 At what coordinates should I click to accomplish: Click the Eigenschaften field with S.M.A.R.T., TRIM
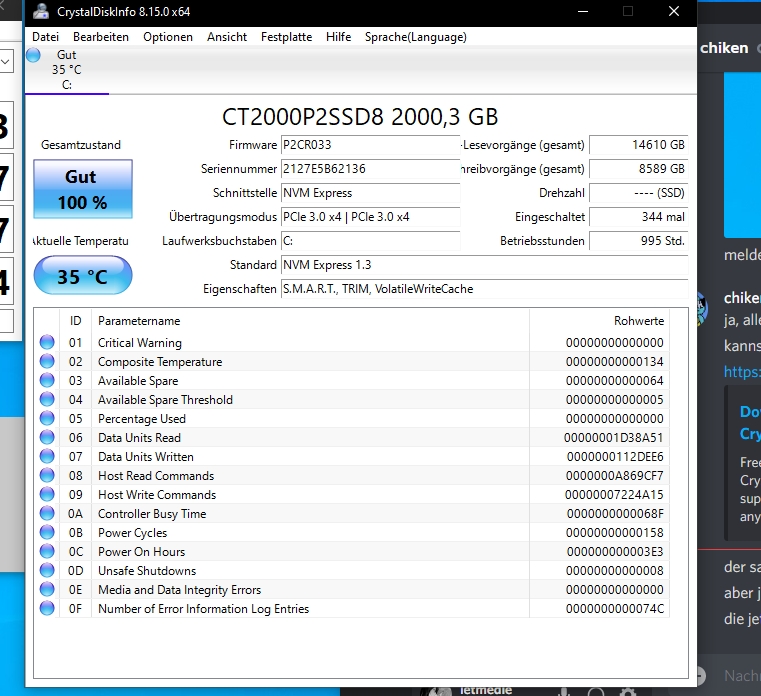484,289
